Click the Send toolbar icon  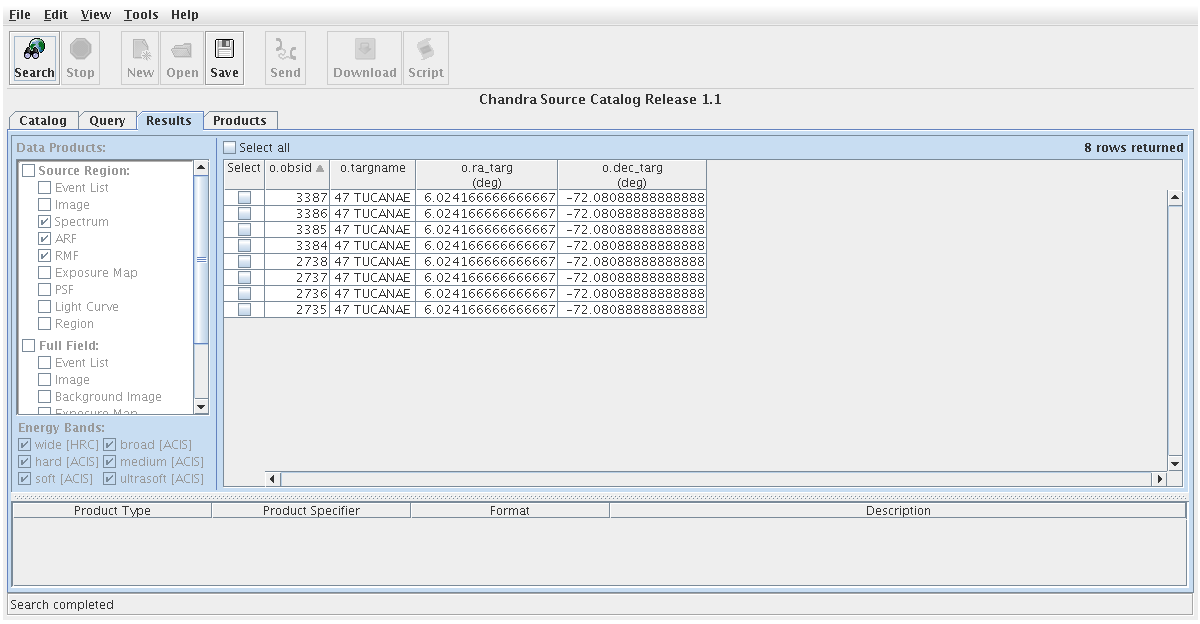[285, 49]
